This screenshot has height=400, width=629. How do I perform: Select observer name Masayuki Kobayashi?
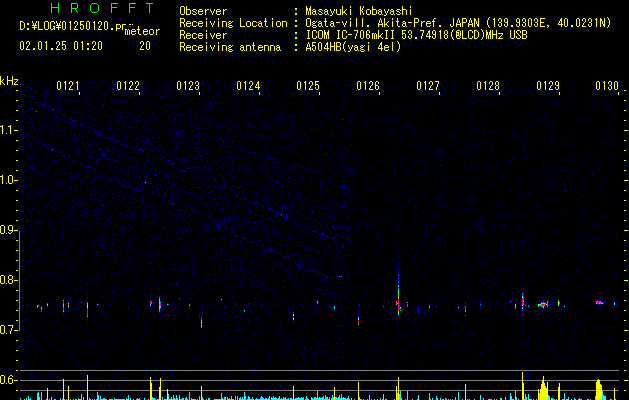(359, 11)
